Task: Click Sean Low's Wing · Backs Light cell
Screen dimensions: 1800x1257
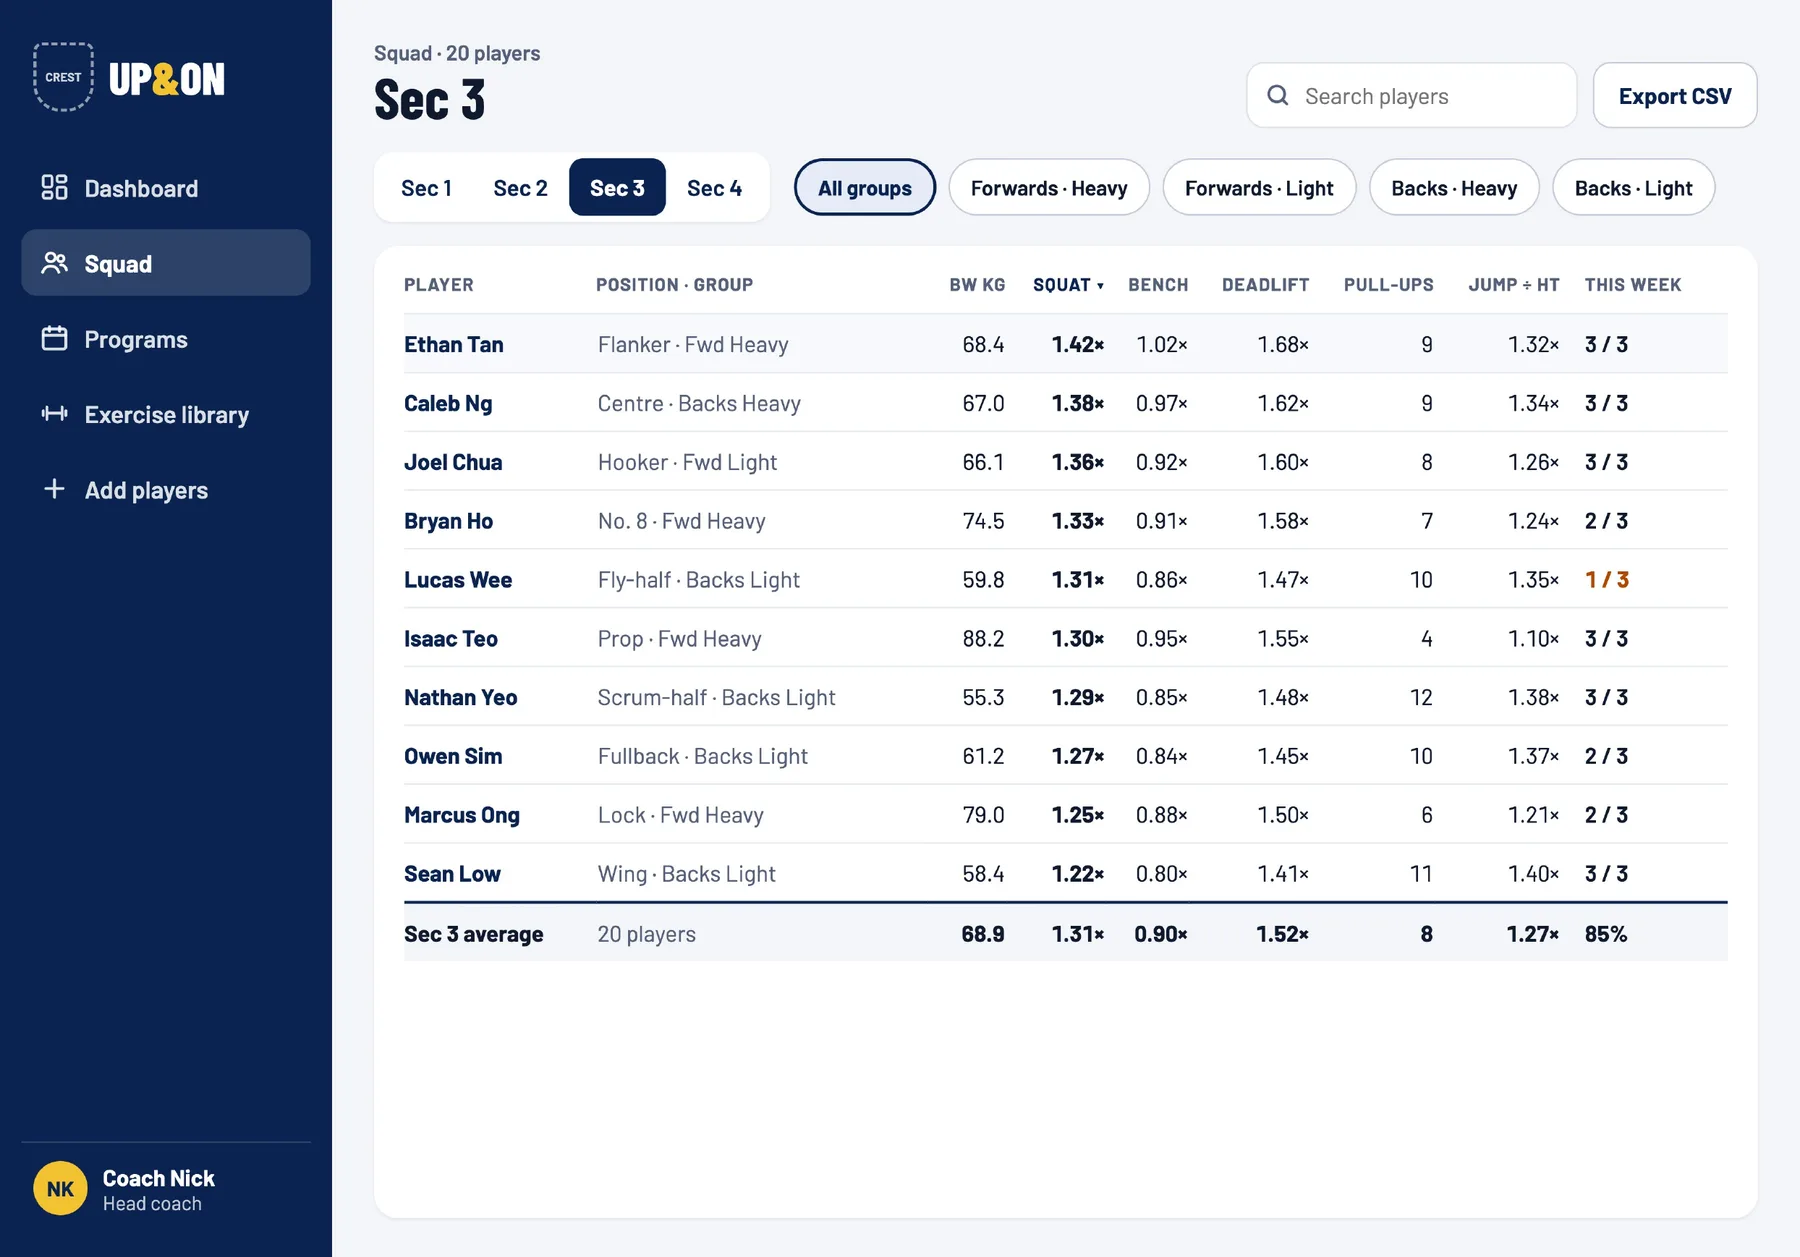Action: (x=686, y=874)
